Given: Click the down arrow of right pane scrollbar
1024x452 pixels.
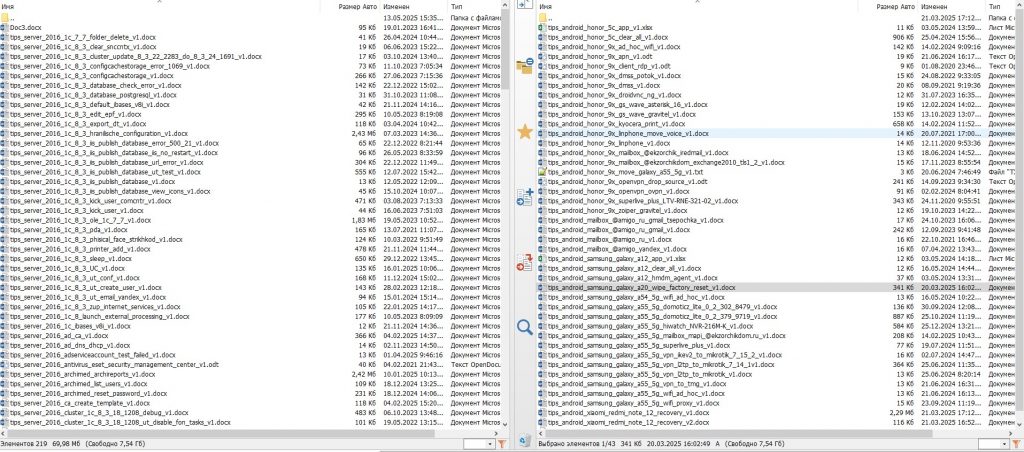Looking at the screenshot, I should click(x=1019, y=425).
